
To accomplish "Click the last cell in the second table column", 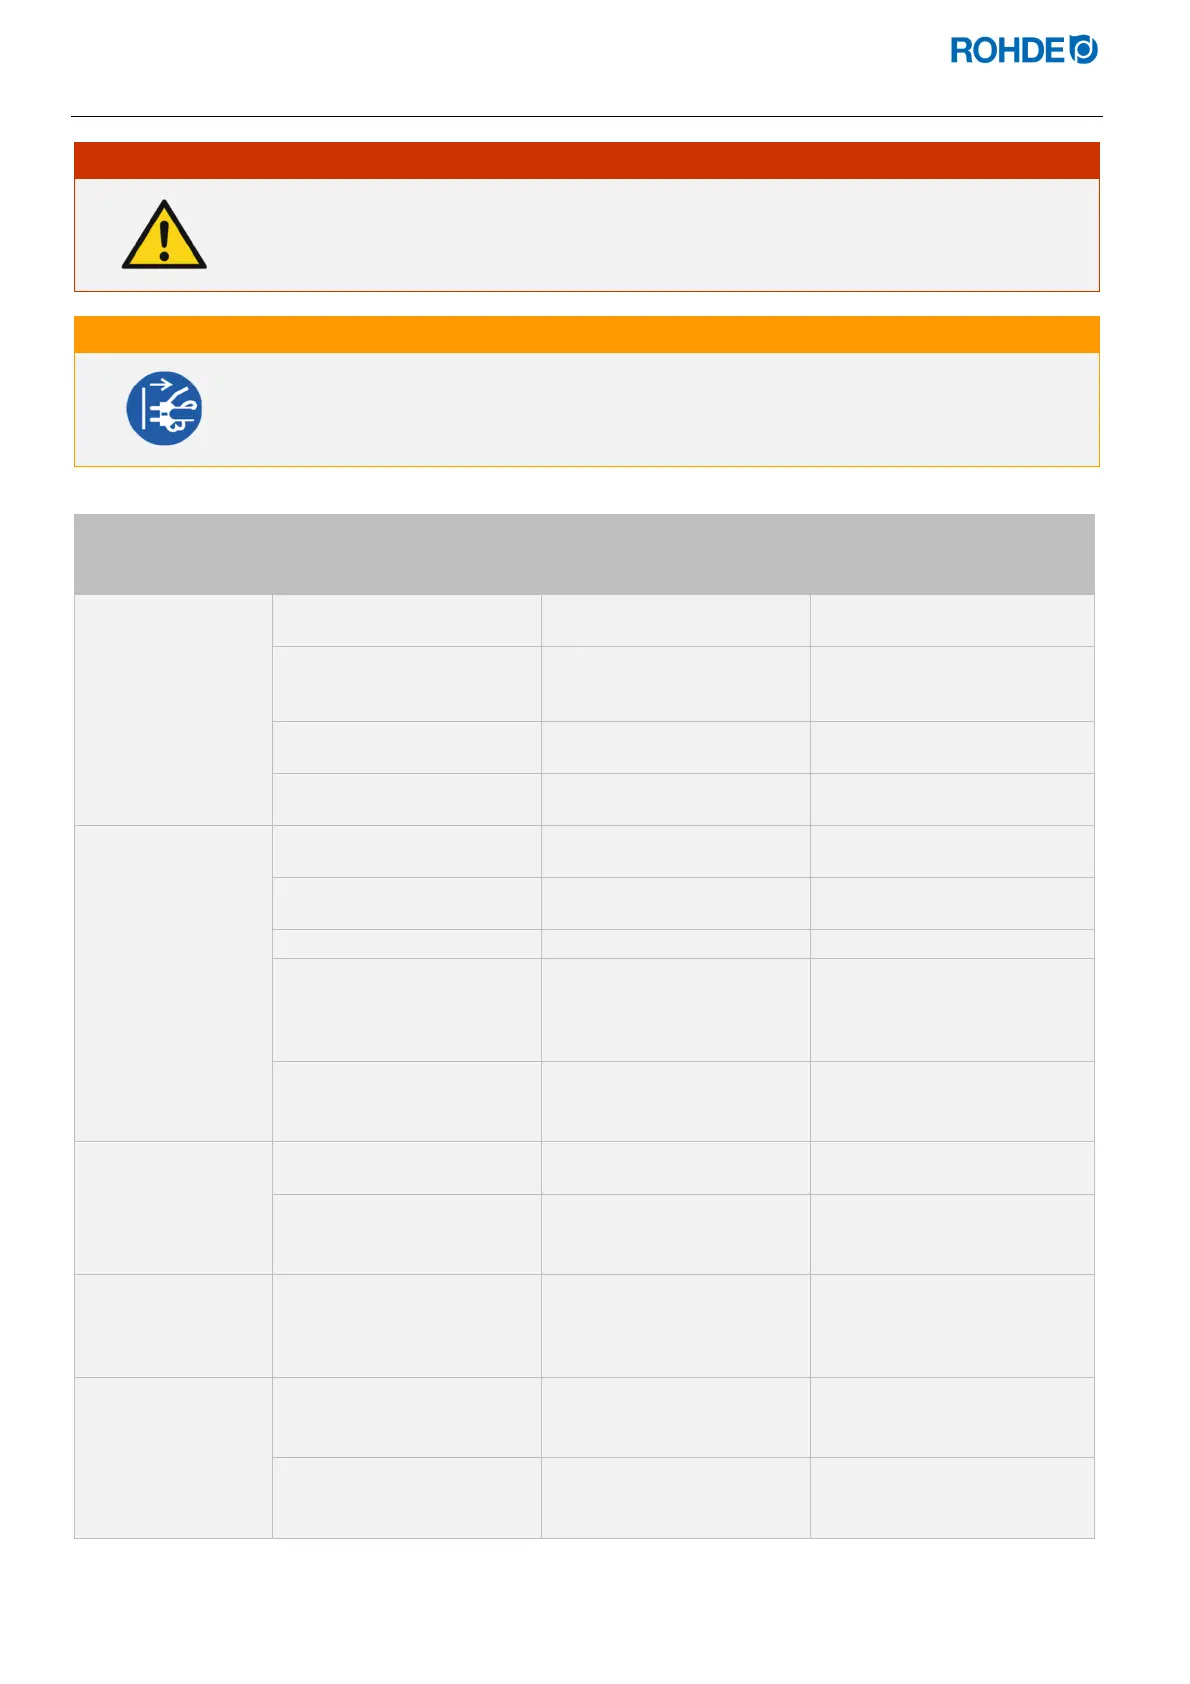I will pos(406,1497).
